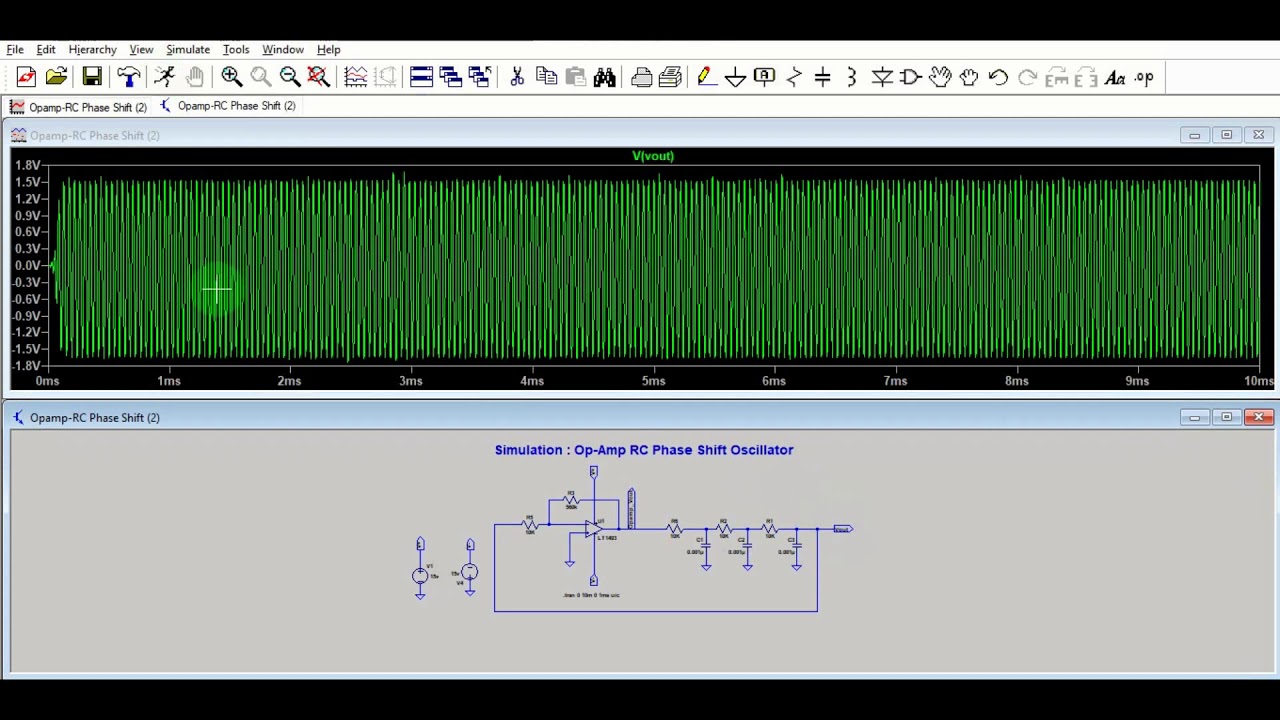Place a net Label
Screen dimensions: 1280x720
[x=764, y=77]
